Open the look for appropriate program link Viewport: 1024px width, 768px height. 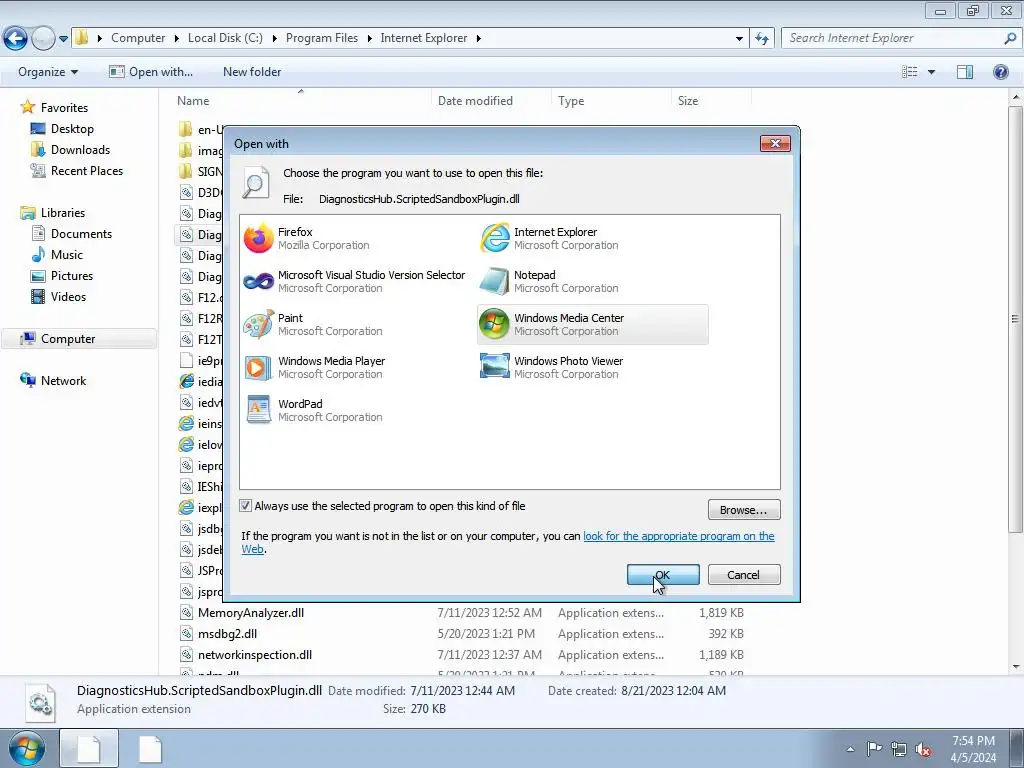[x=679, y=536]
